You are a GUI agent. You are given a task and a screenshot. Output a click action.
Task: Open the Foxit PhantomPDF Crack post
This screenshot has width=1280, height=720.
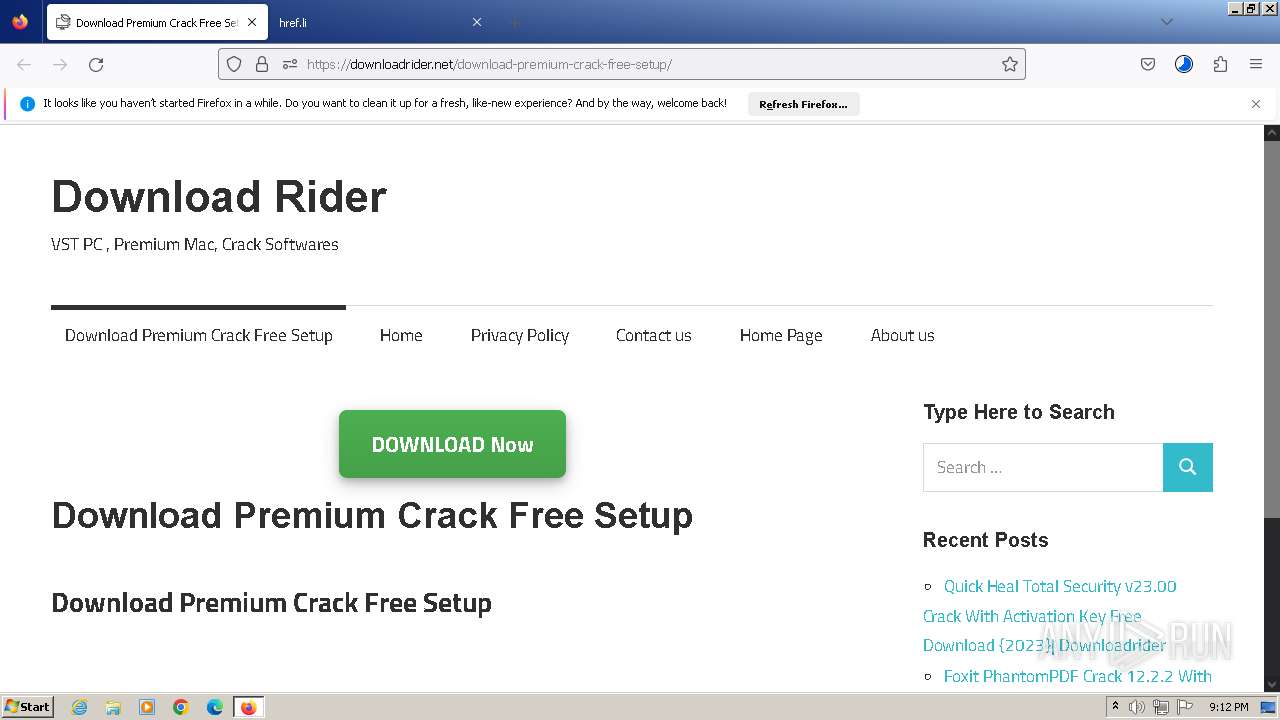click(x=1078, y=677)
